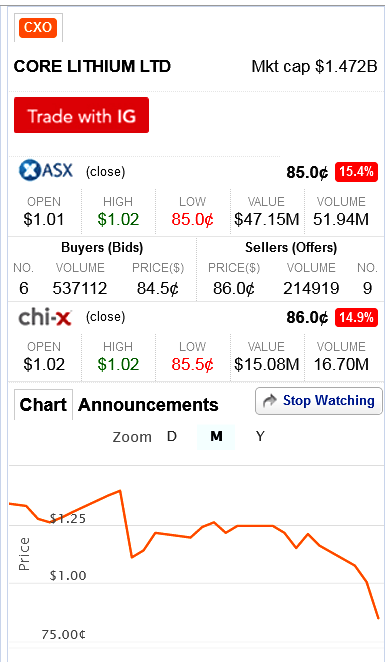Click the chi-x exchange logo
Screen dimensions: 391x662
click(45, 317)
